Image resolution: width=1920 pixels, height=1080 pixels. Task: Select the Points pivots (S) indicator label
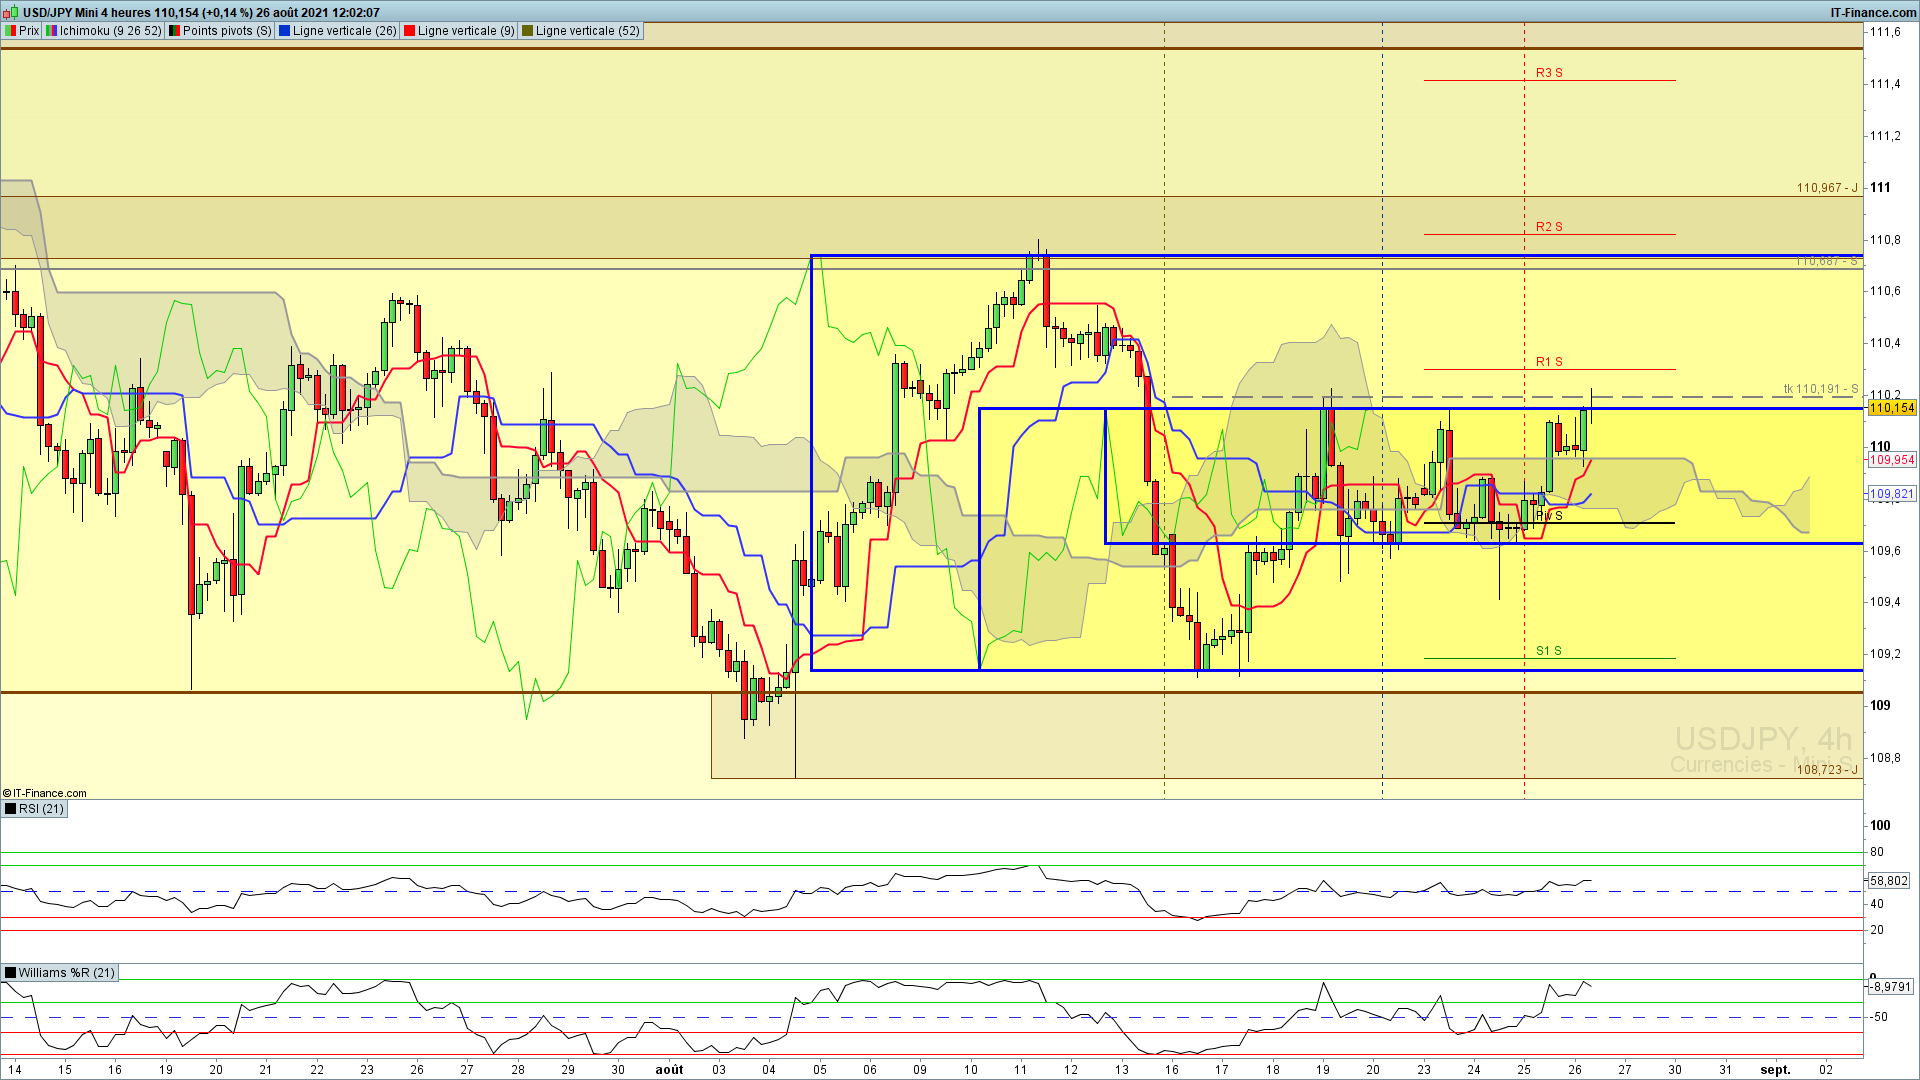[219, 31]
